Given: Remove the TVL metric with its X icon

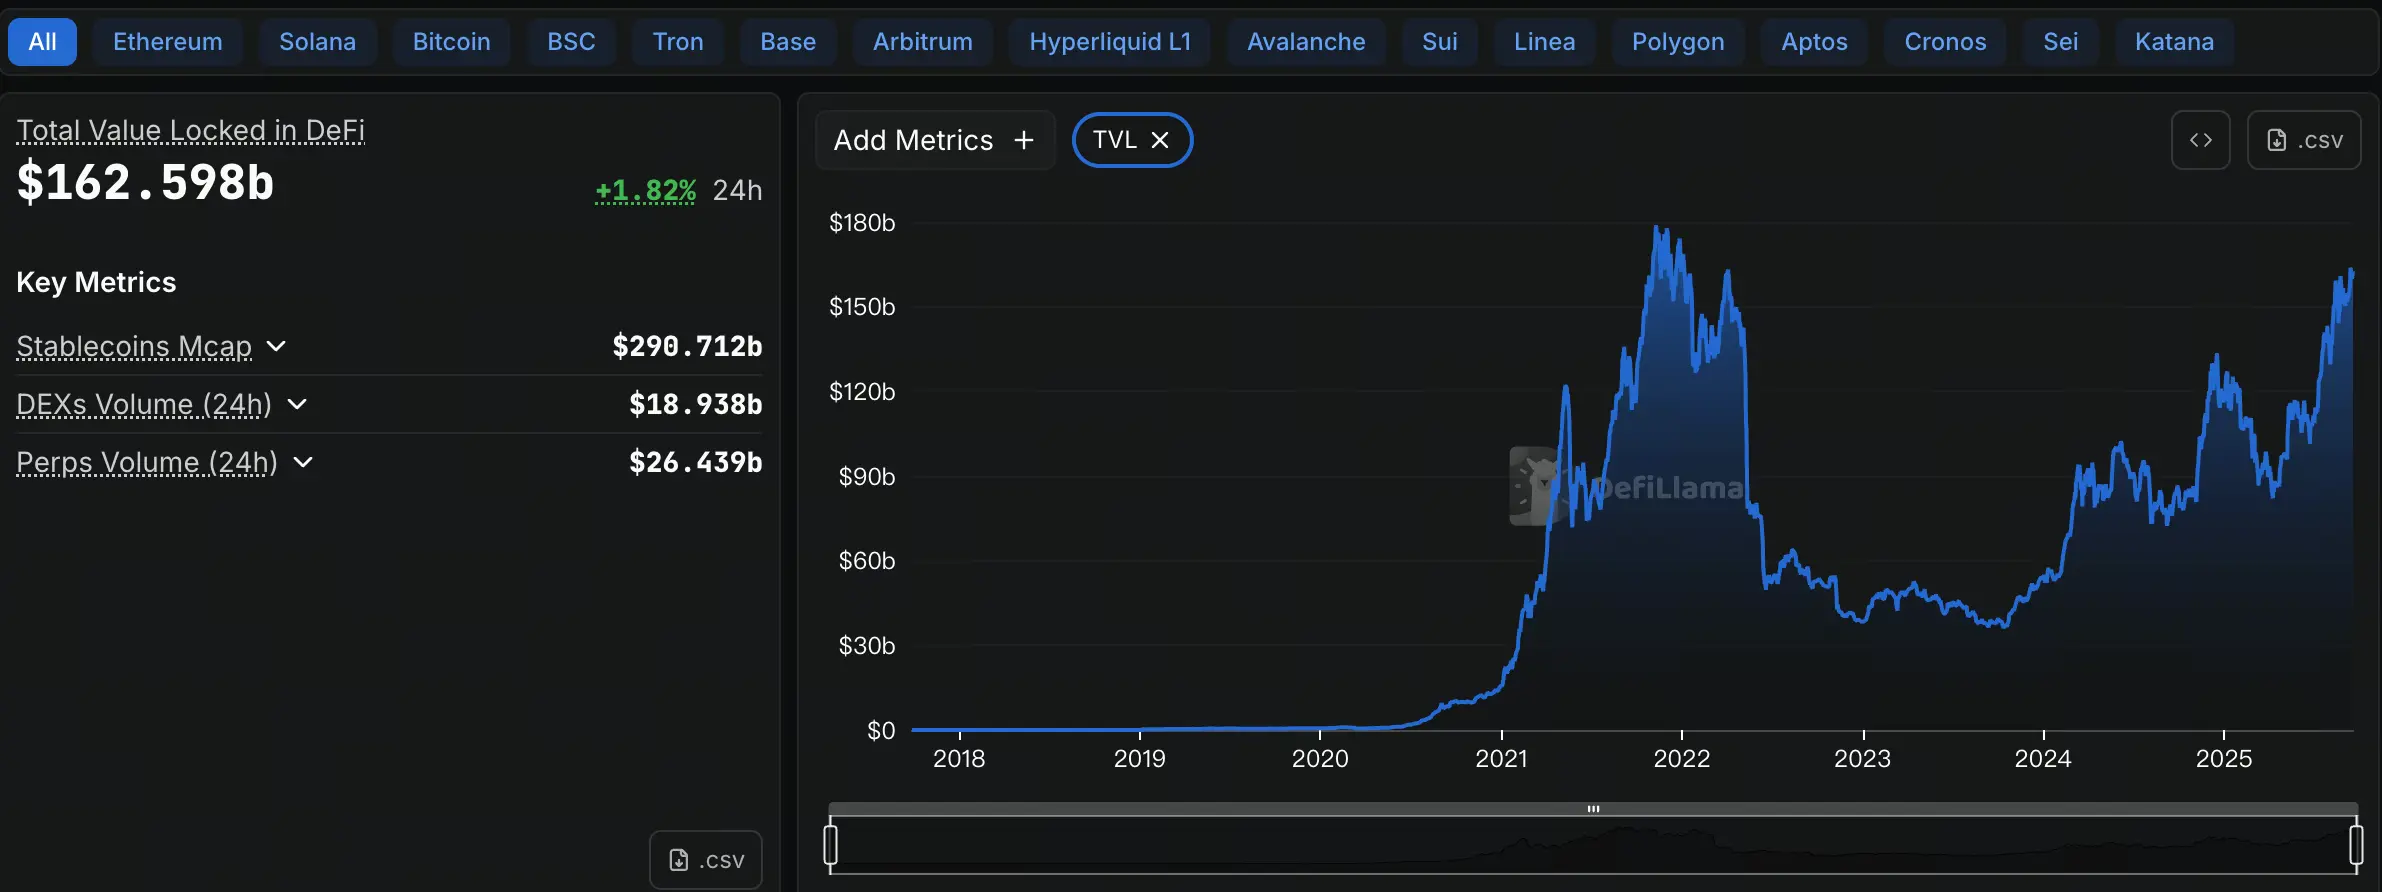Looking at the screenshot, I should tap(1160, 140).
